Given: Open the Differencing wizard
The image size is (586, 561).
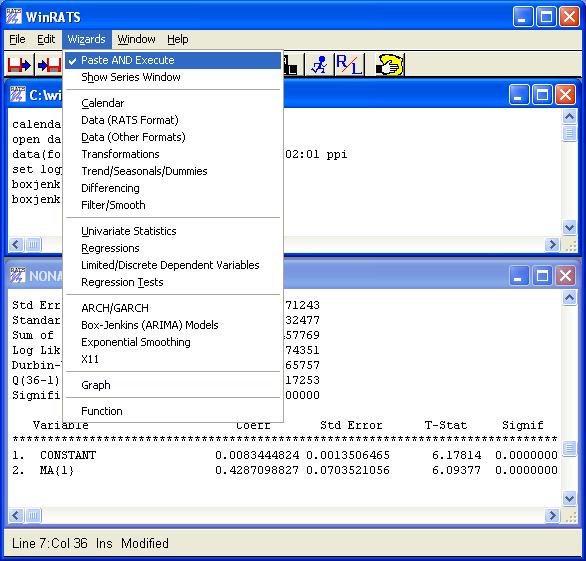Looking at the screenshot, I should tap(173, 188).
